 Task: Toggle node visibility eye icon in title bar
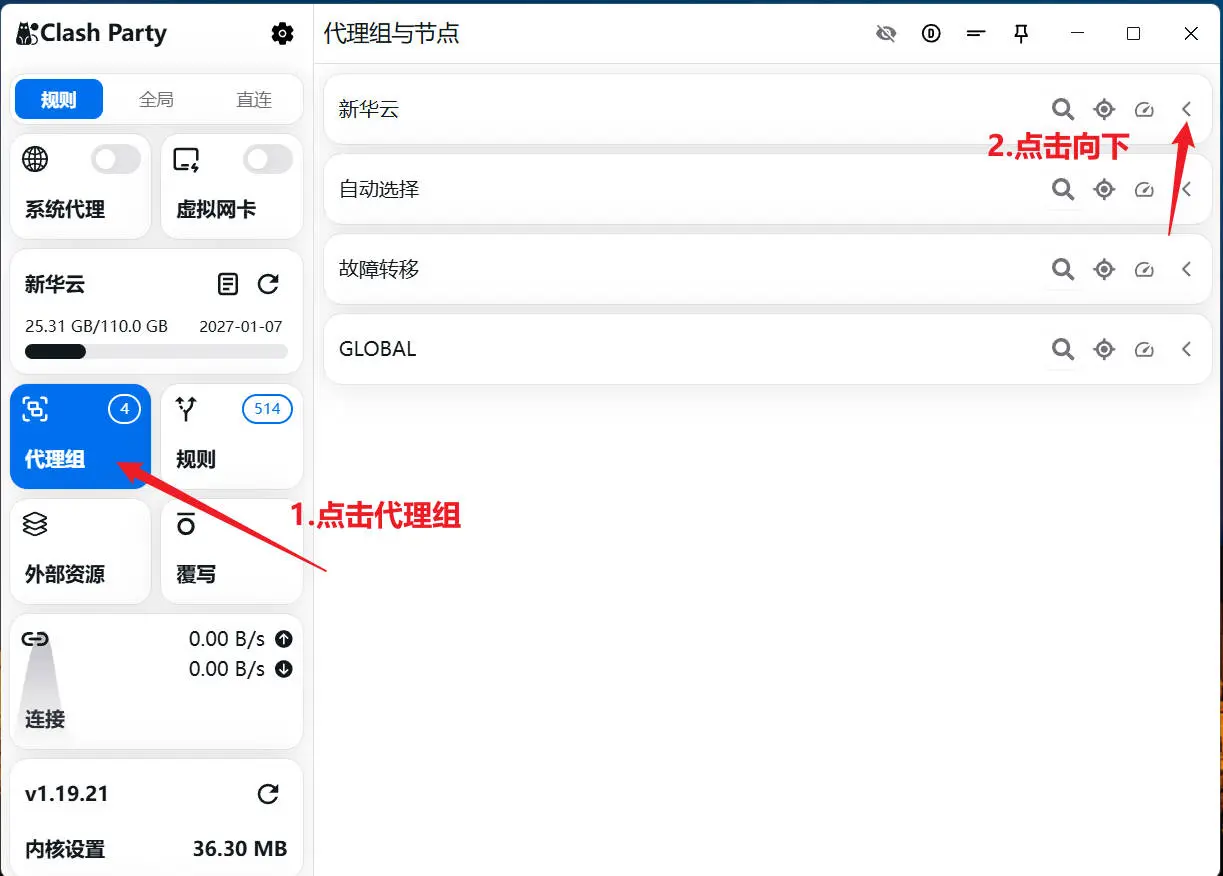(x=886, y=33)
